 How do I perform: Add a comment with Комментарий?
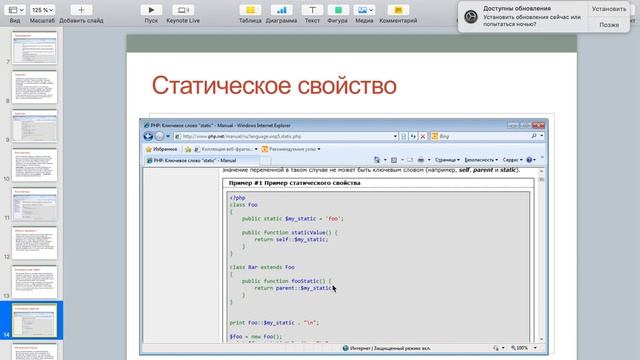point(398,10)
